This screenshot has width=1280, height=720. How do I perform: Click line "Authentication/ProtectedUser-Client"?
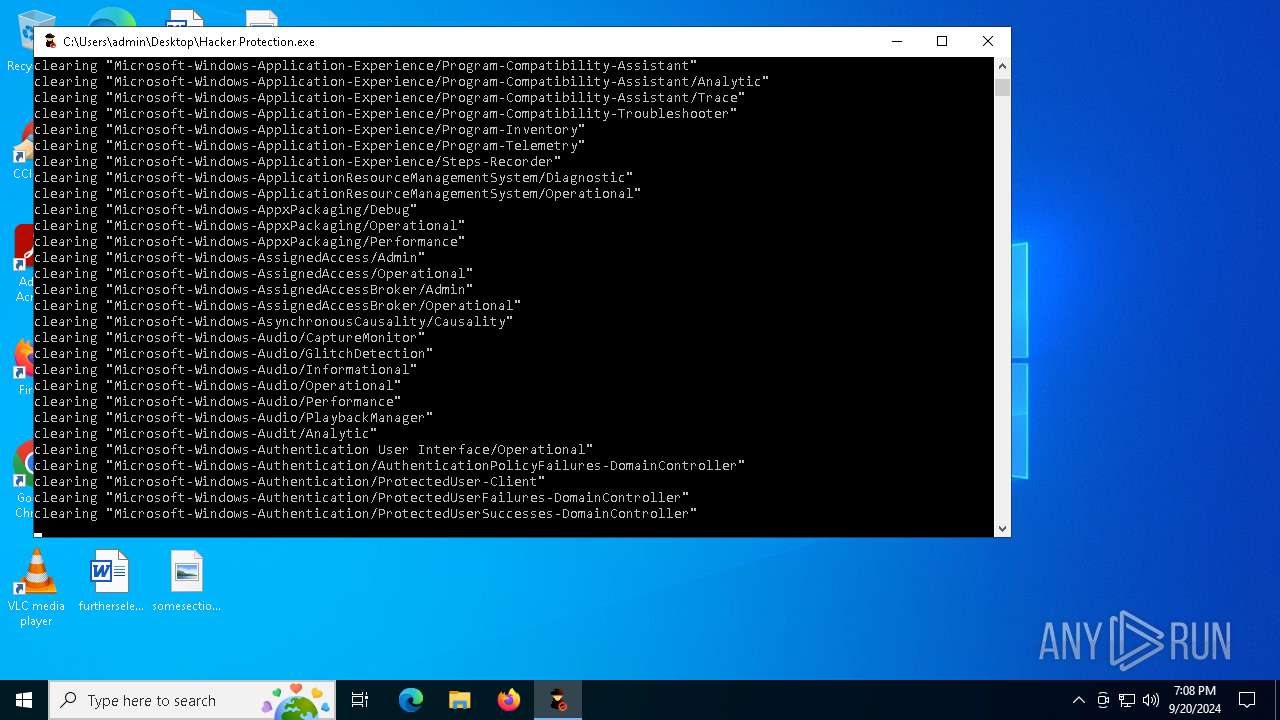(x=289, y=482)
